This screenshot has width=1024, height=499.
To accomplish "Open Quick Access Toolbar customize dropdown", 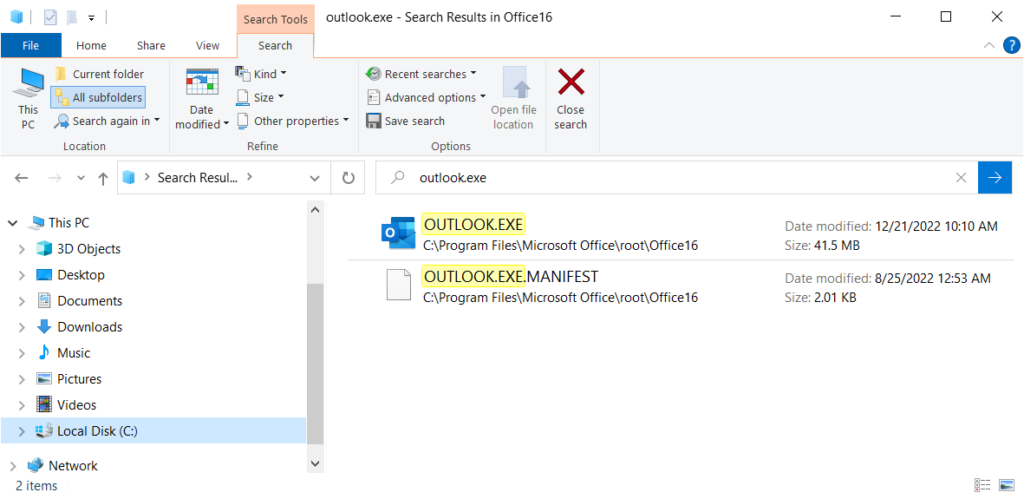I will coord(91,18).
